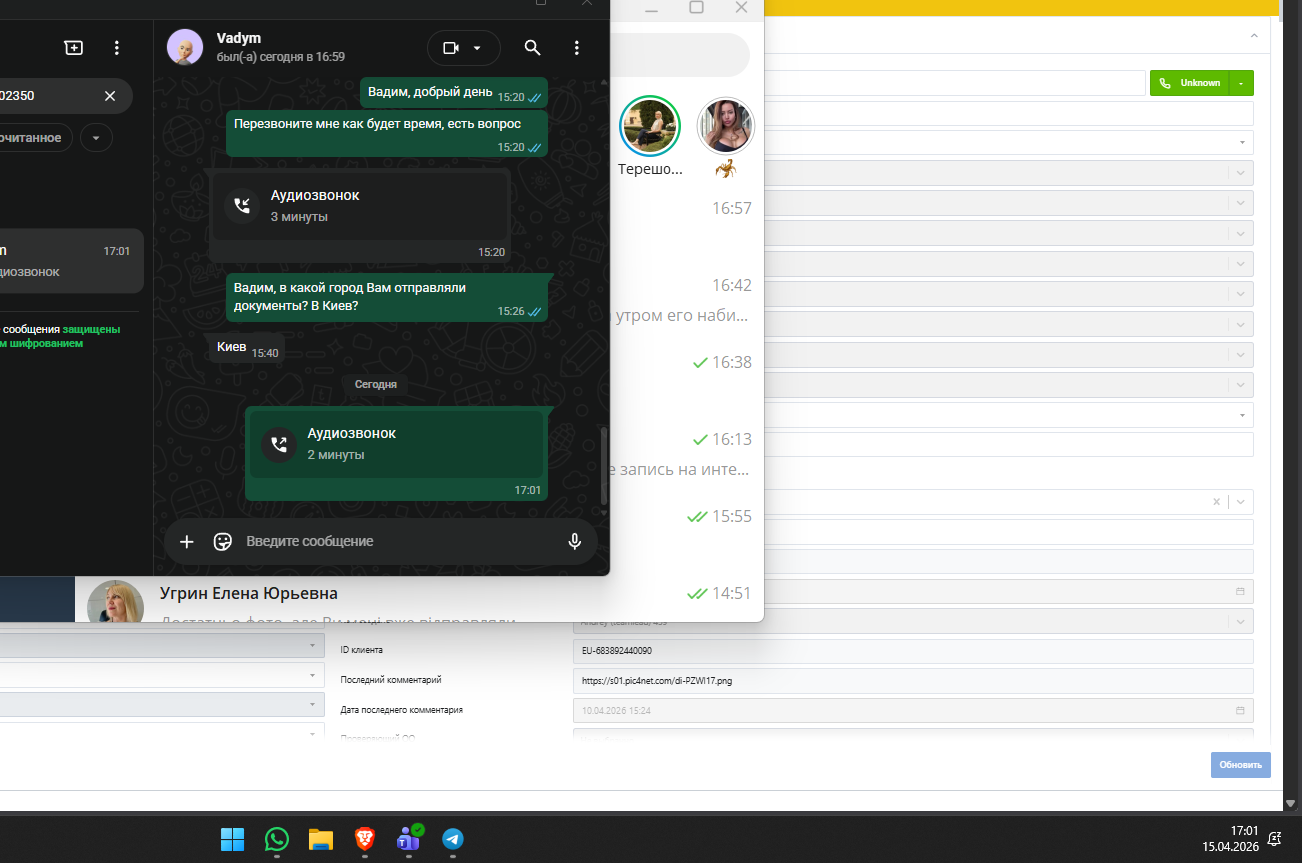Viewport: 1302px width, 863px height.
Task: Expand the CRM dropdown that has the X
Action: click(x=1241, y=502)
